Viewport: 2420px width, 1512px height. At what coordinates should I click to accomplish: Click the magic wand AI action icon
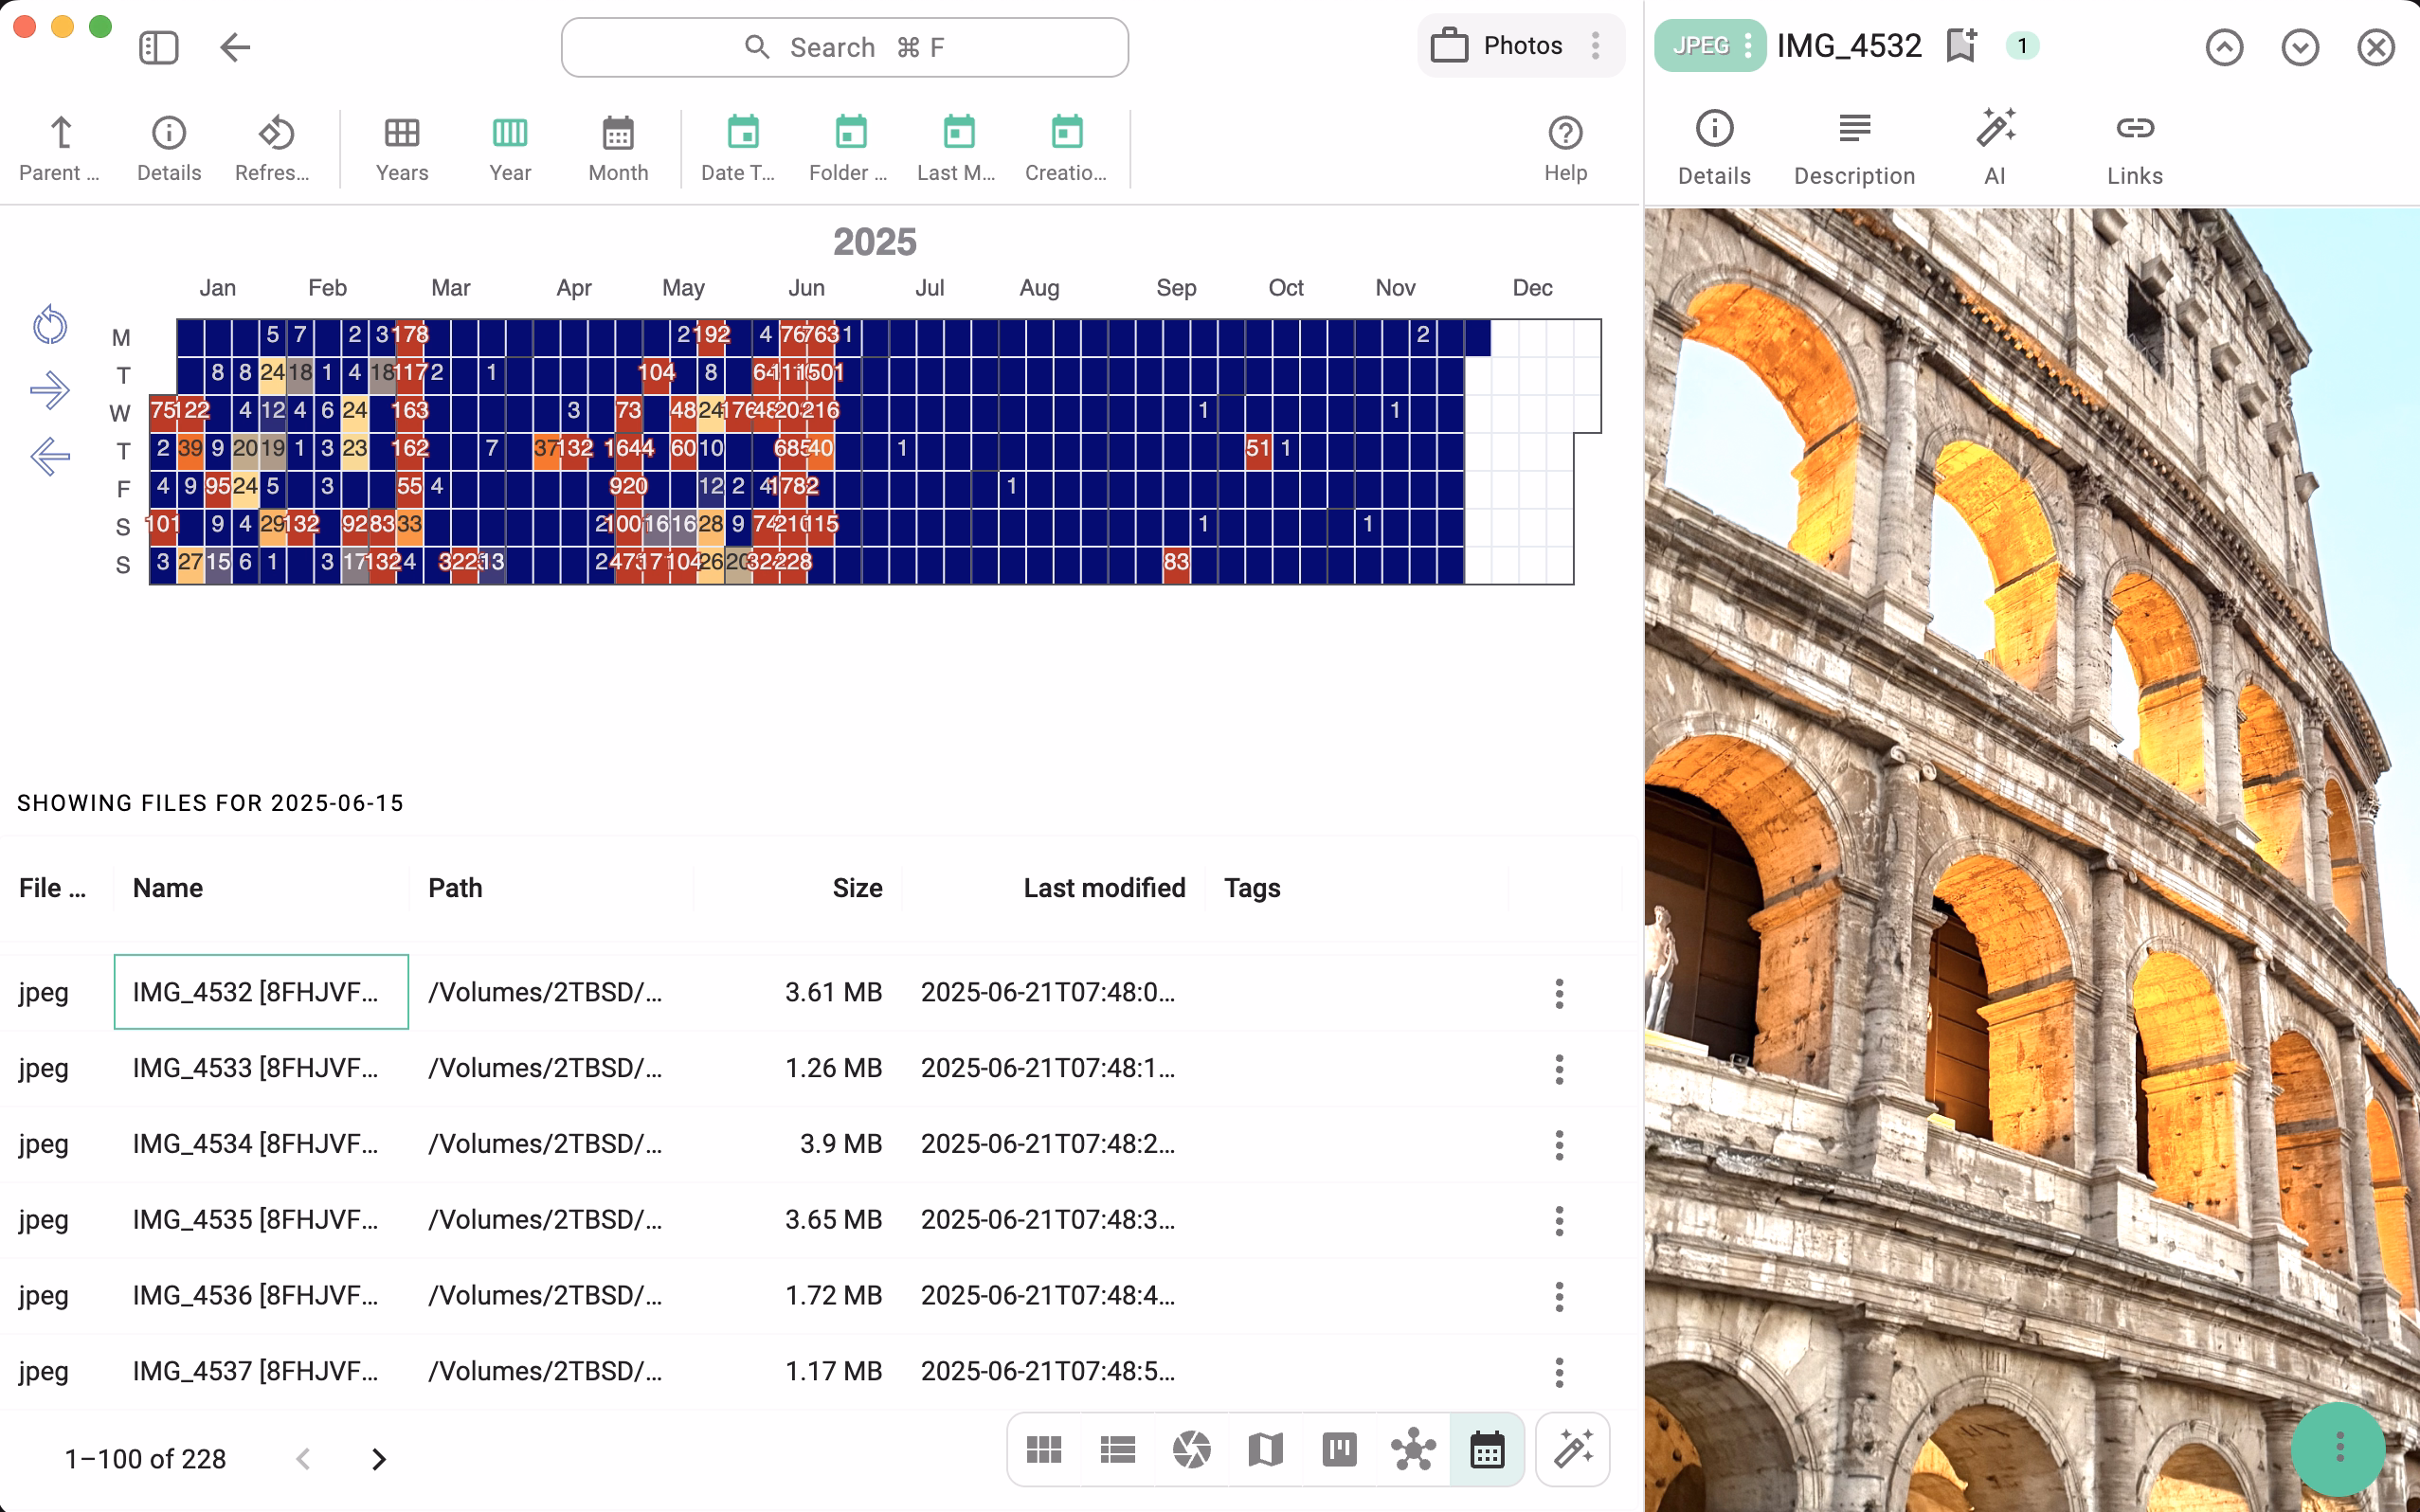click(x=1571, y=1448)
